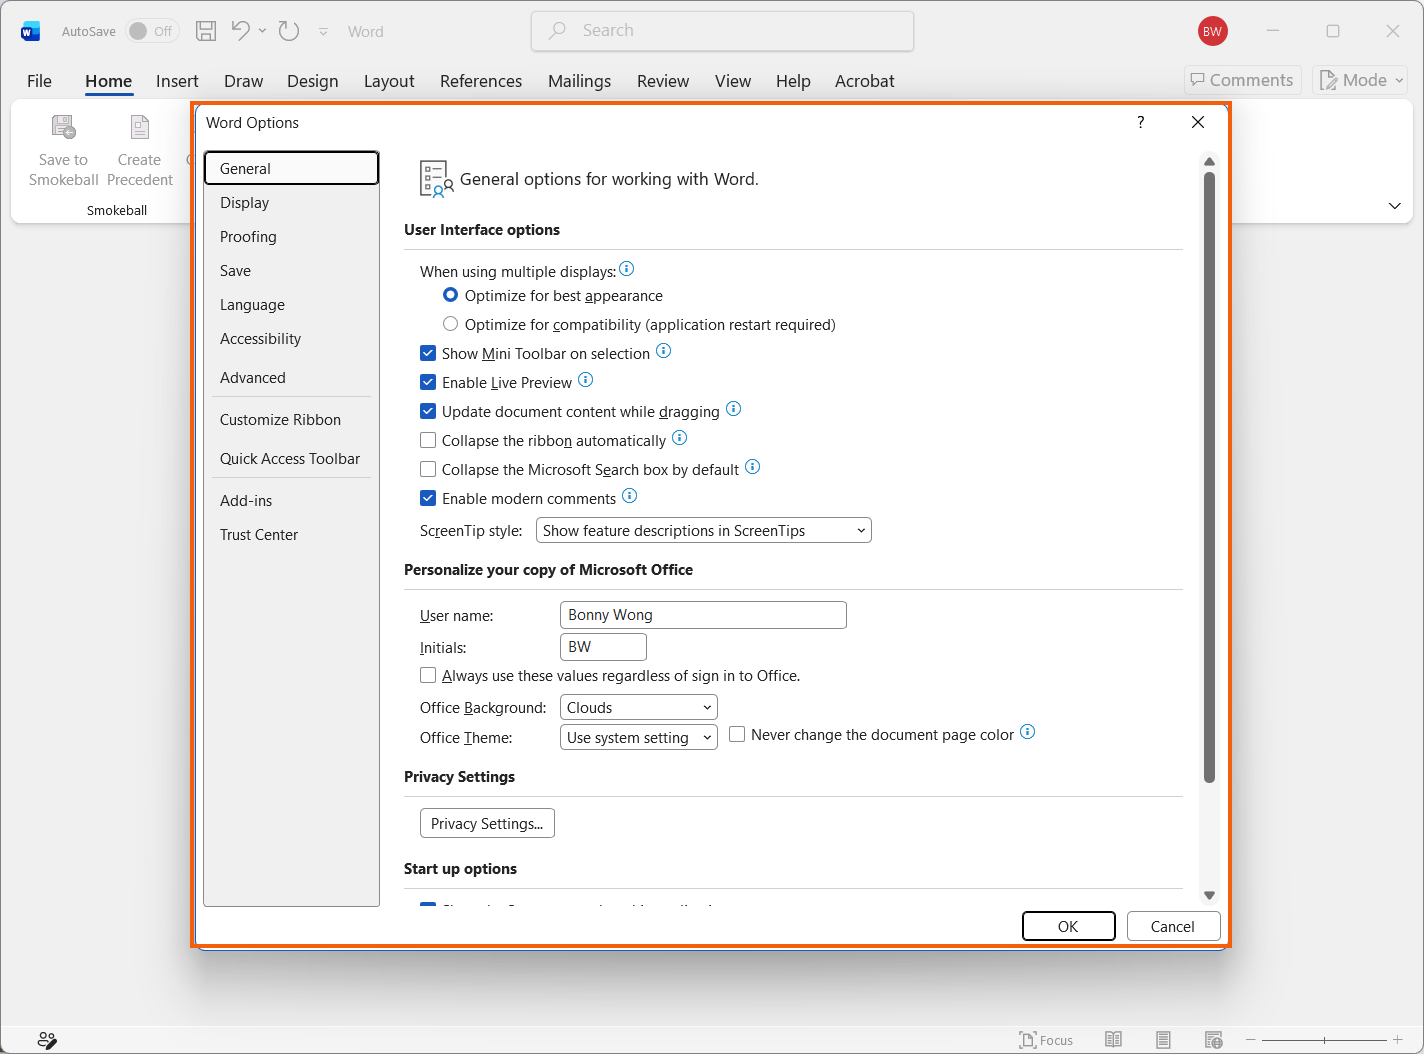Cancel the Word Options dialog

[x=1173, y=926]
